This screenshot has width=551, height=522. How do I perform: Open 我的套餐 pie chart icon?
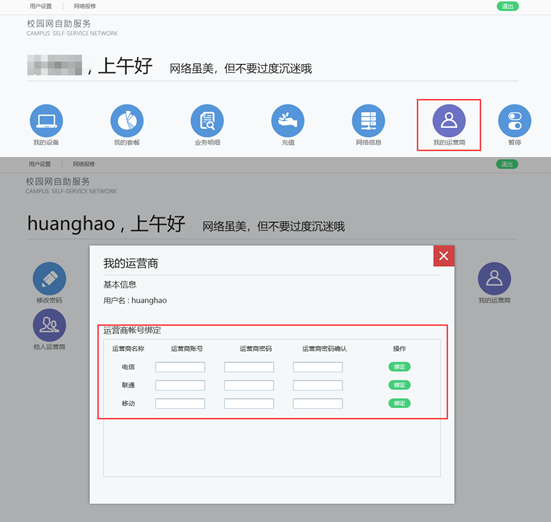click(x=127, y=121)
